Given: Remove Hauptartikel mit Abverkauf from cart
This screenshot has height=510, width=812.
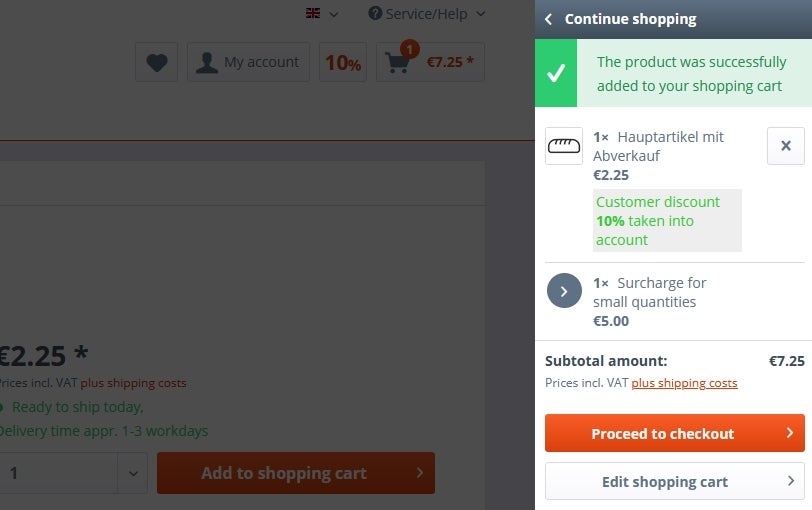Looking at the screenshot, I should 786,146.
